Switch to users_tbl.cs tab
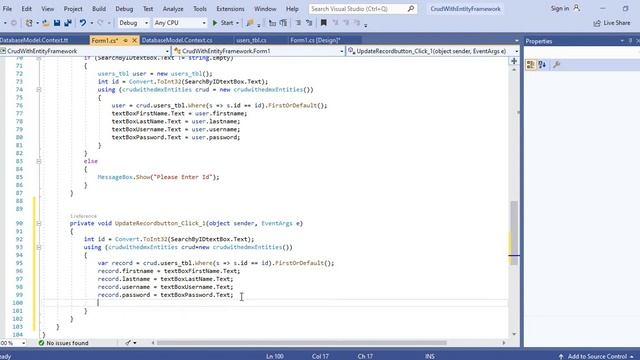640x360 pixels. pos(251,40)
